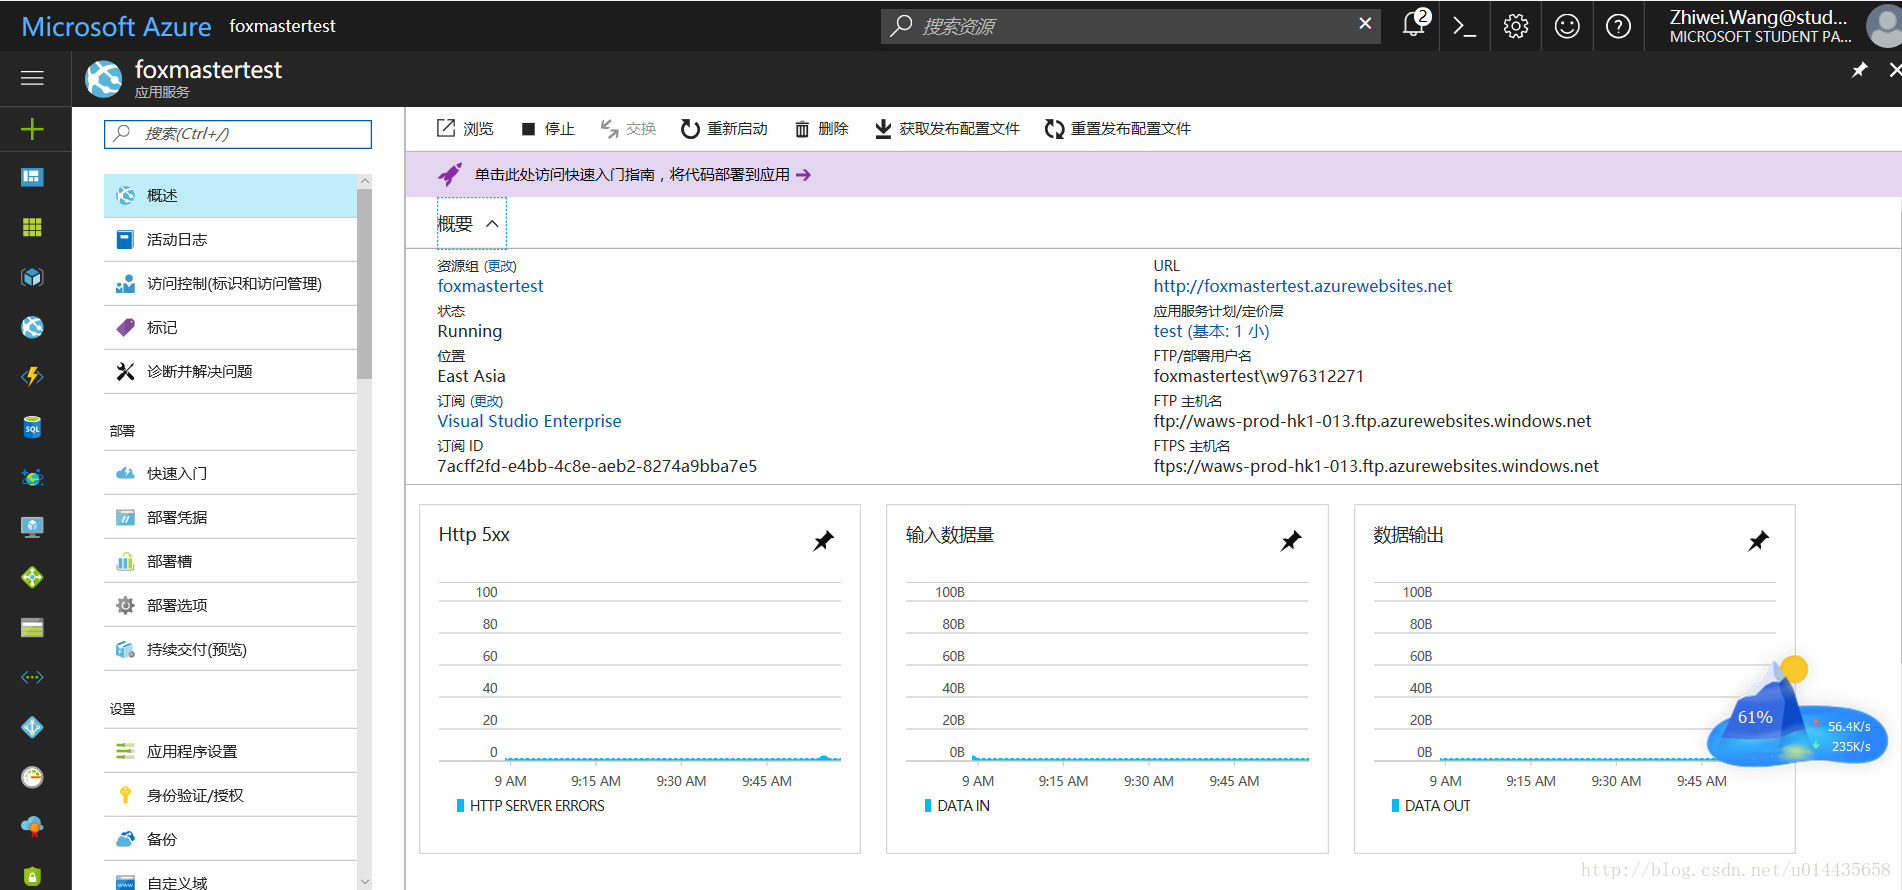Screen dimensions: 1902x890
Task: Select 应用程序设置 menu item
Action: pos(230,751)
